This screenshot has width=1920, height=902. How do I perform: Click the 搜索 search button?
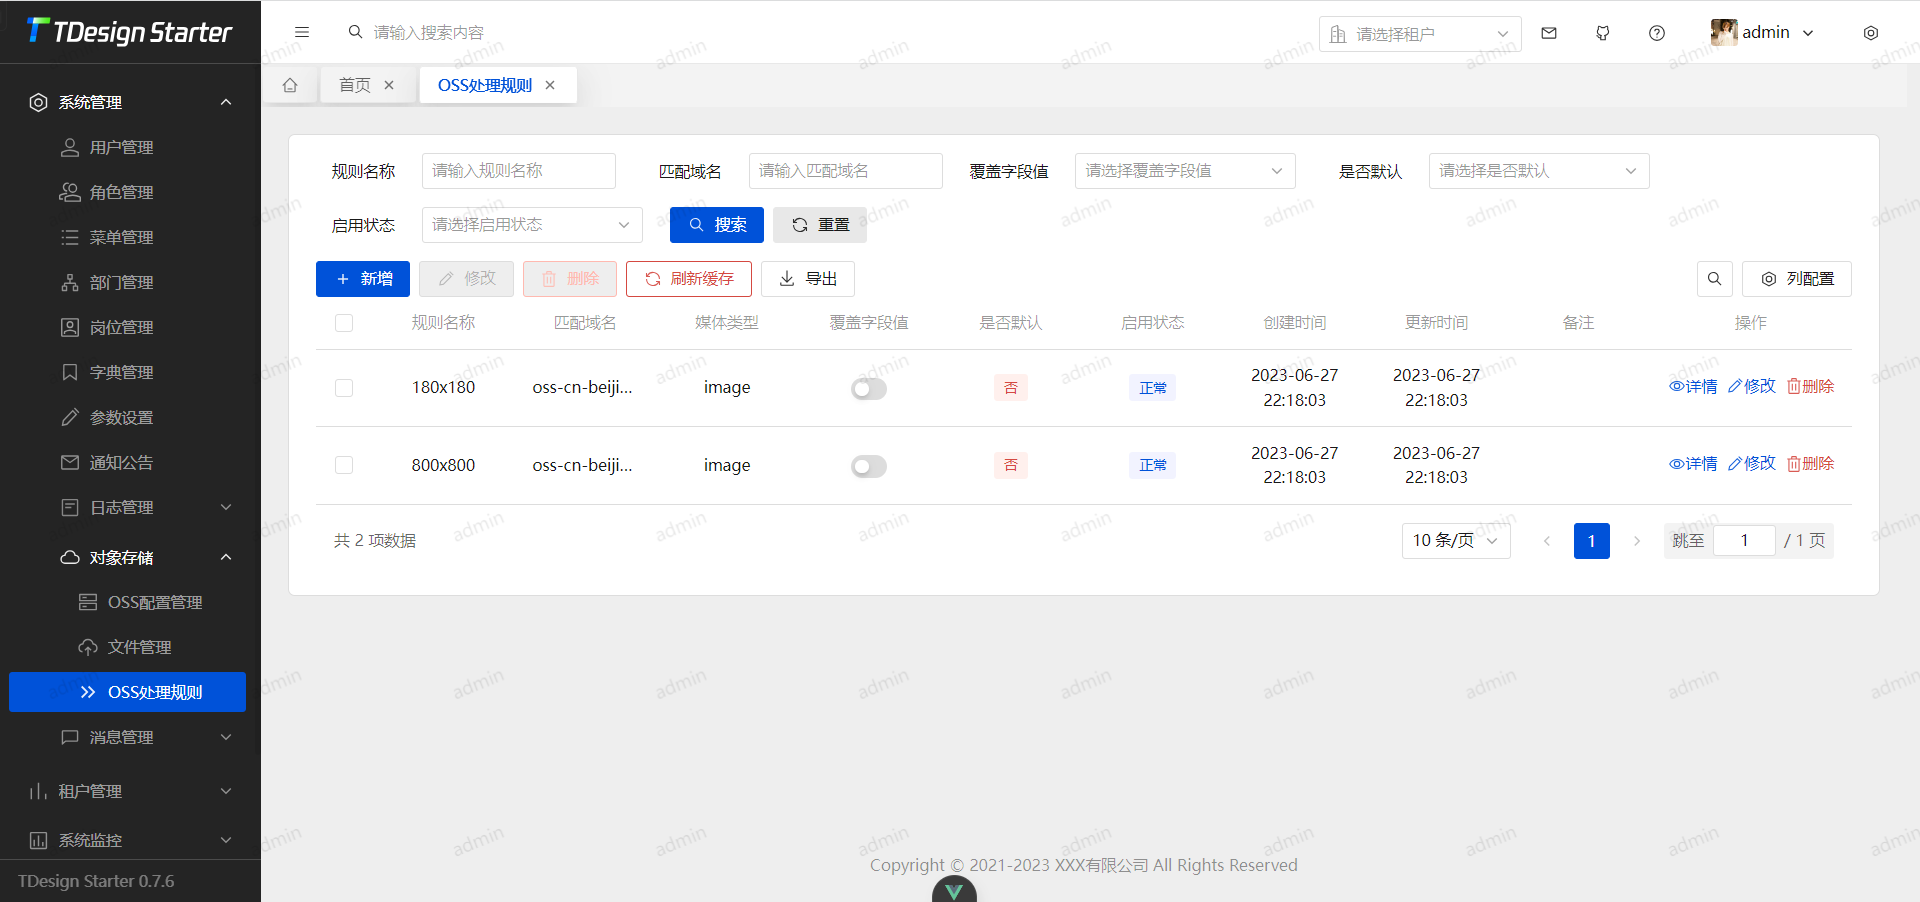(716, 225)
